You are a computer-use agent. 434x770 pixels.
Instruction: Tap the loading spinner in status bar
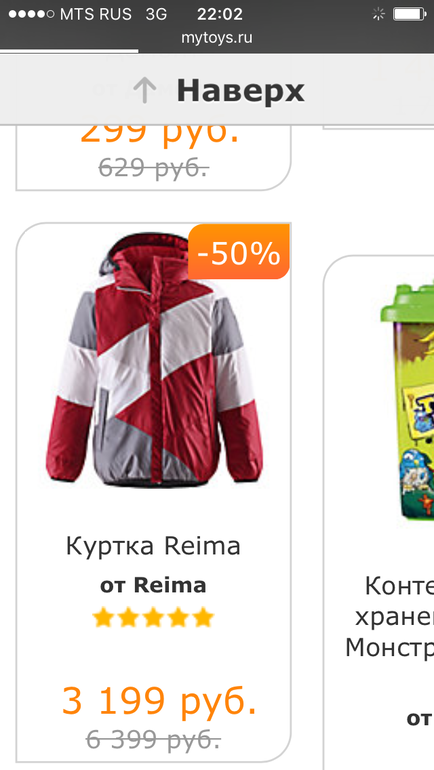point(379,14)
